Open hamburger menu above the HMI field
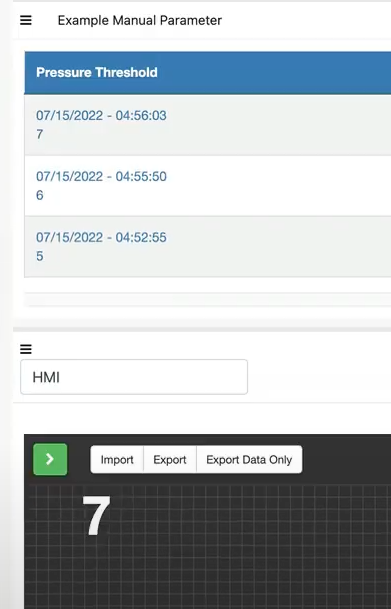The height and width of the screenshot is (609, 391). (26, 349)
